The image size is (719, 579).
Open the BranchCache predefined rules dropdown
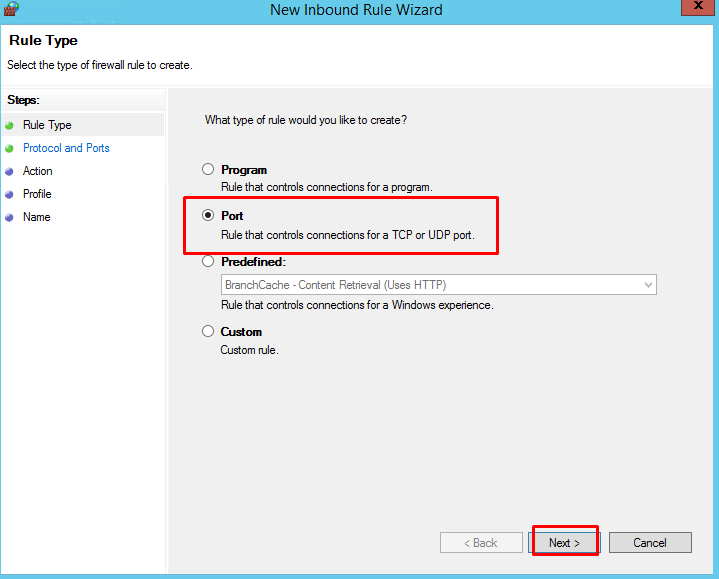point(439,285)
